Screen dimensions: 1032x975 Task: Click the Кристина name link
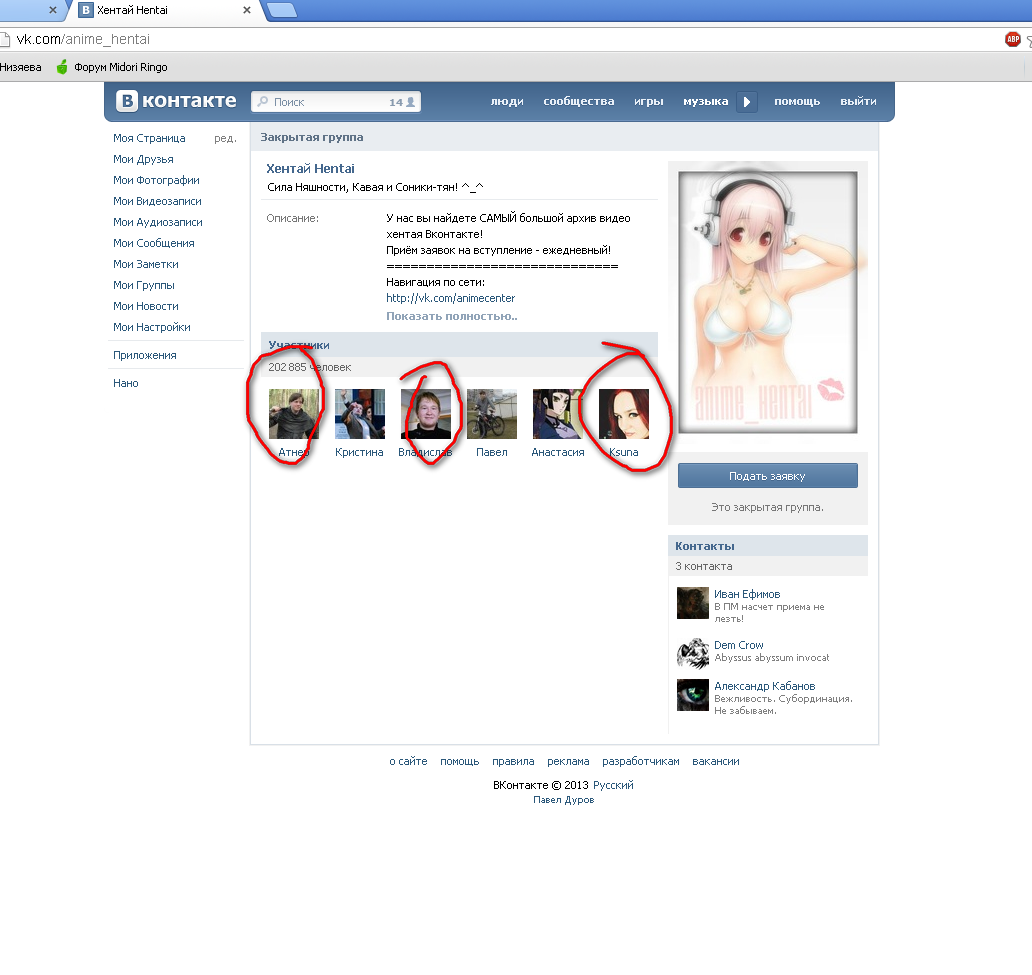(359, 452)
